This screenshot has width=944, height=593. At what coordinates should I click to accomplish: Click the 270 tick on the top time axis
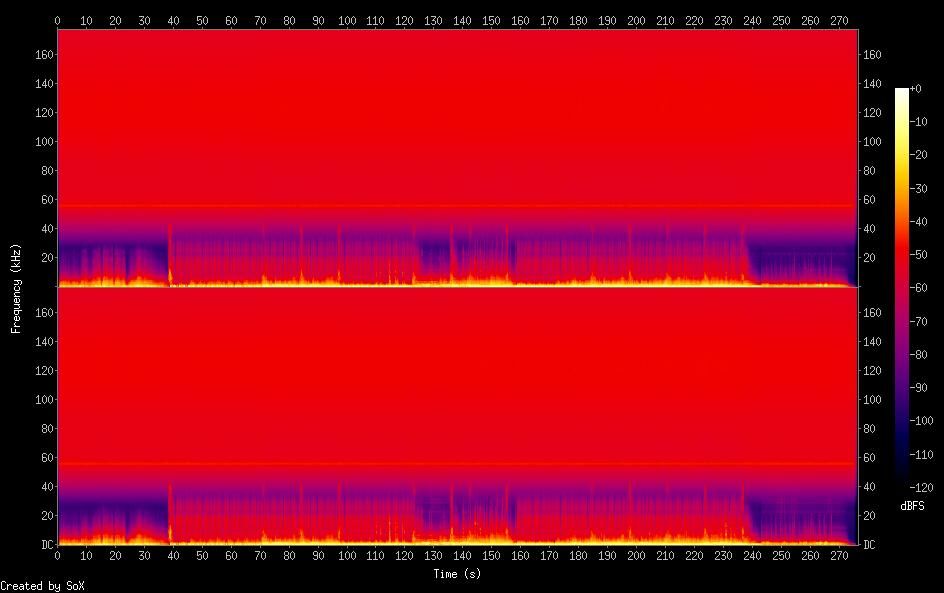coord(840,19)
